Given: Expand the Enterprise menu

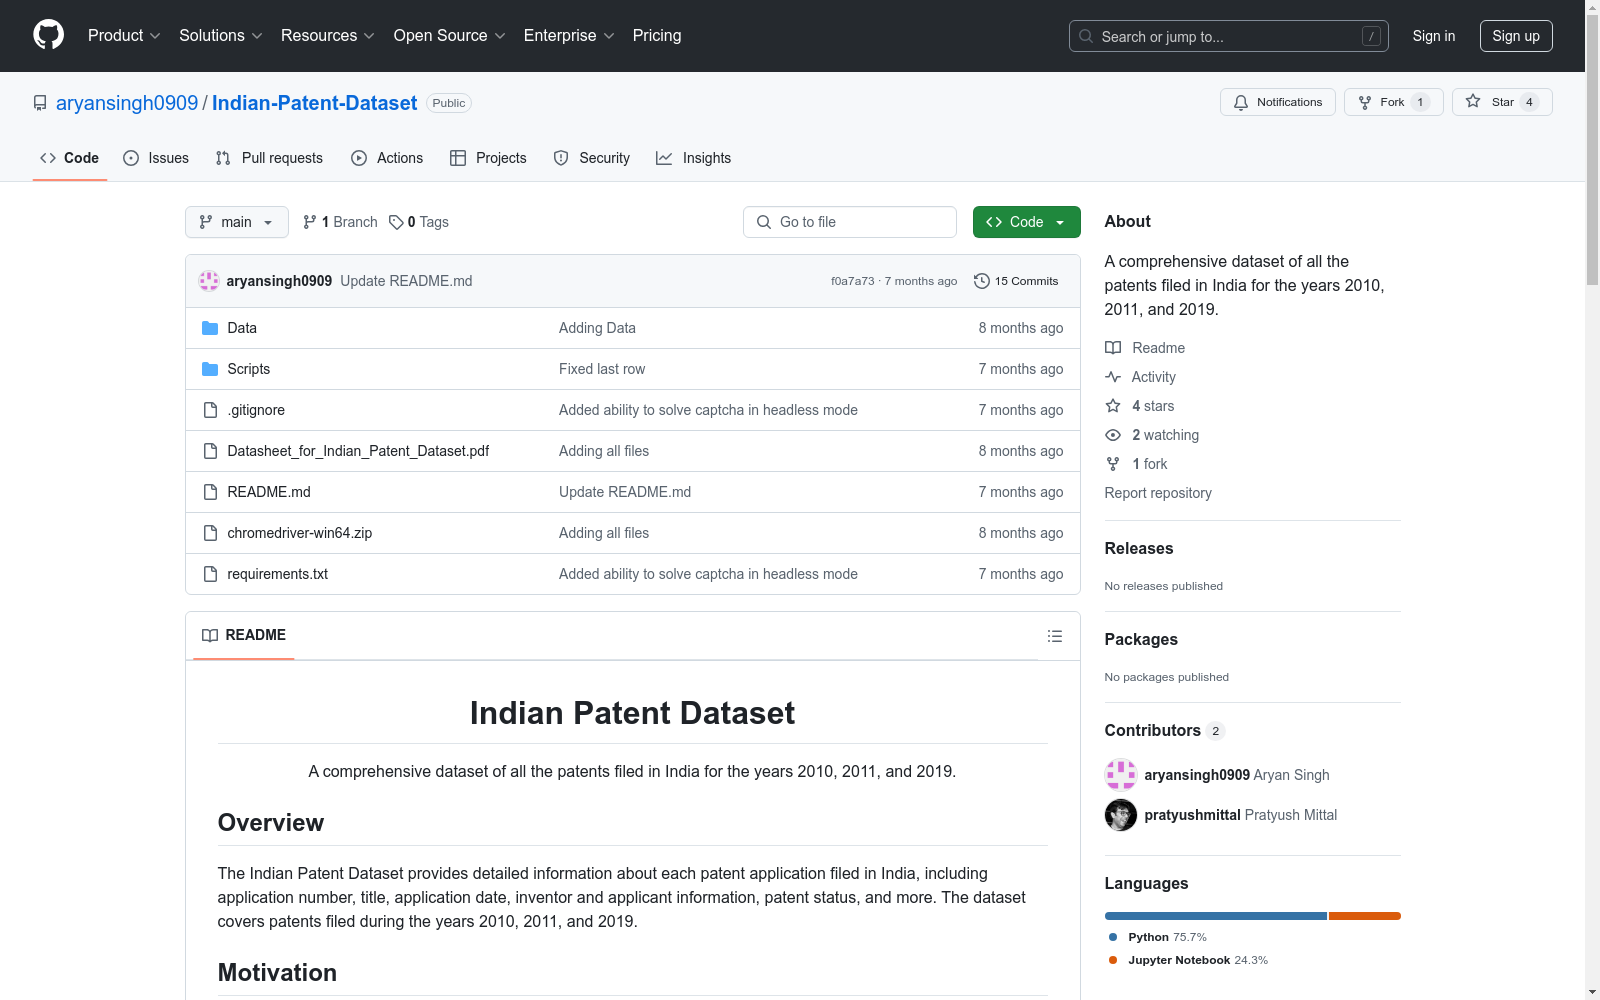Looking at the screenshot, I should click(x=568, y=35).
